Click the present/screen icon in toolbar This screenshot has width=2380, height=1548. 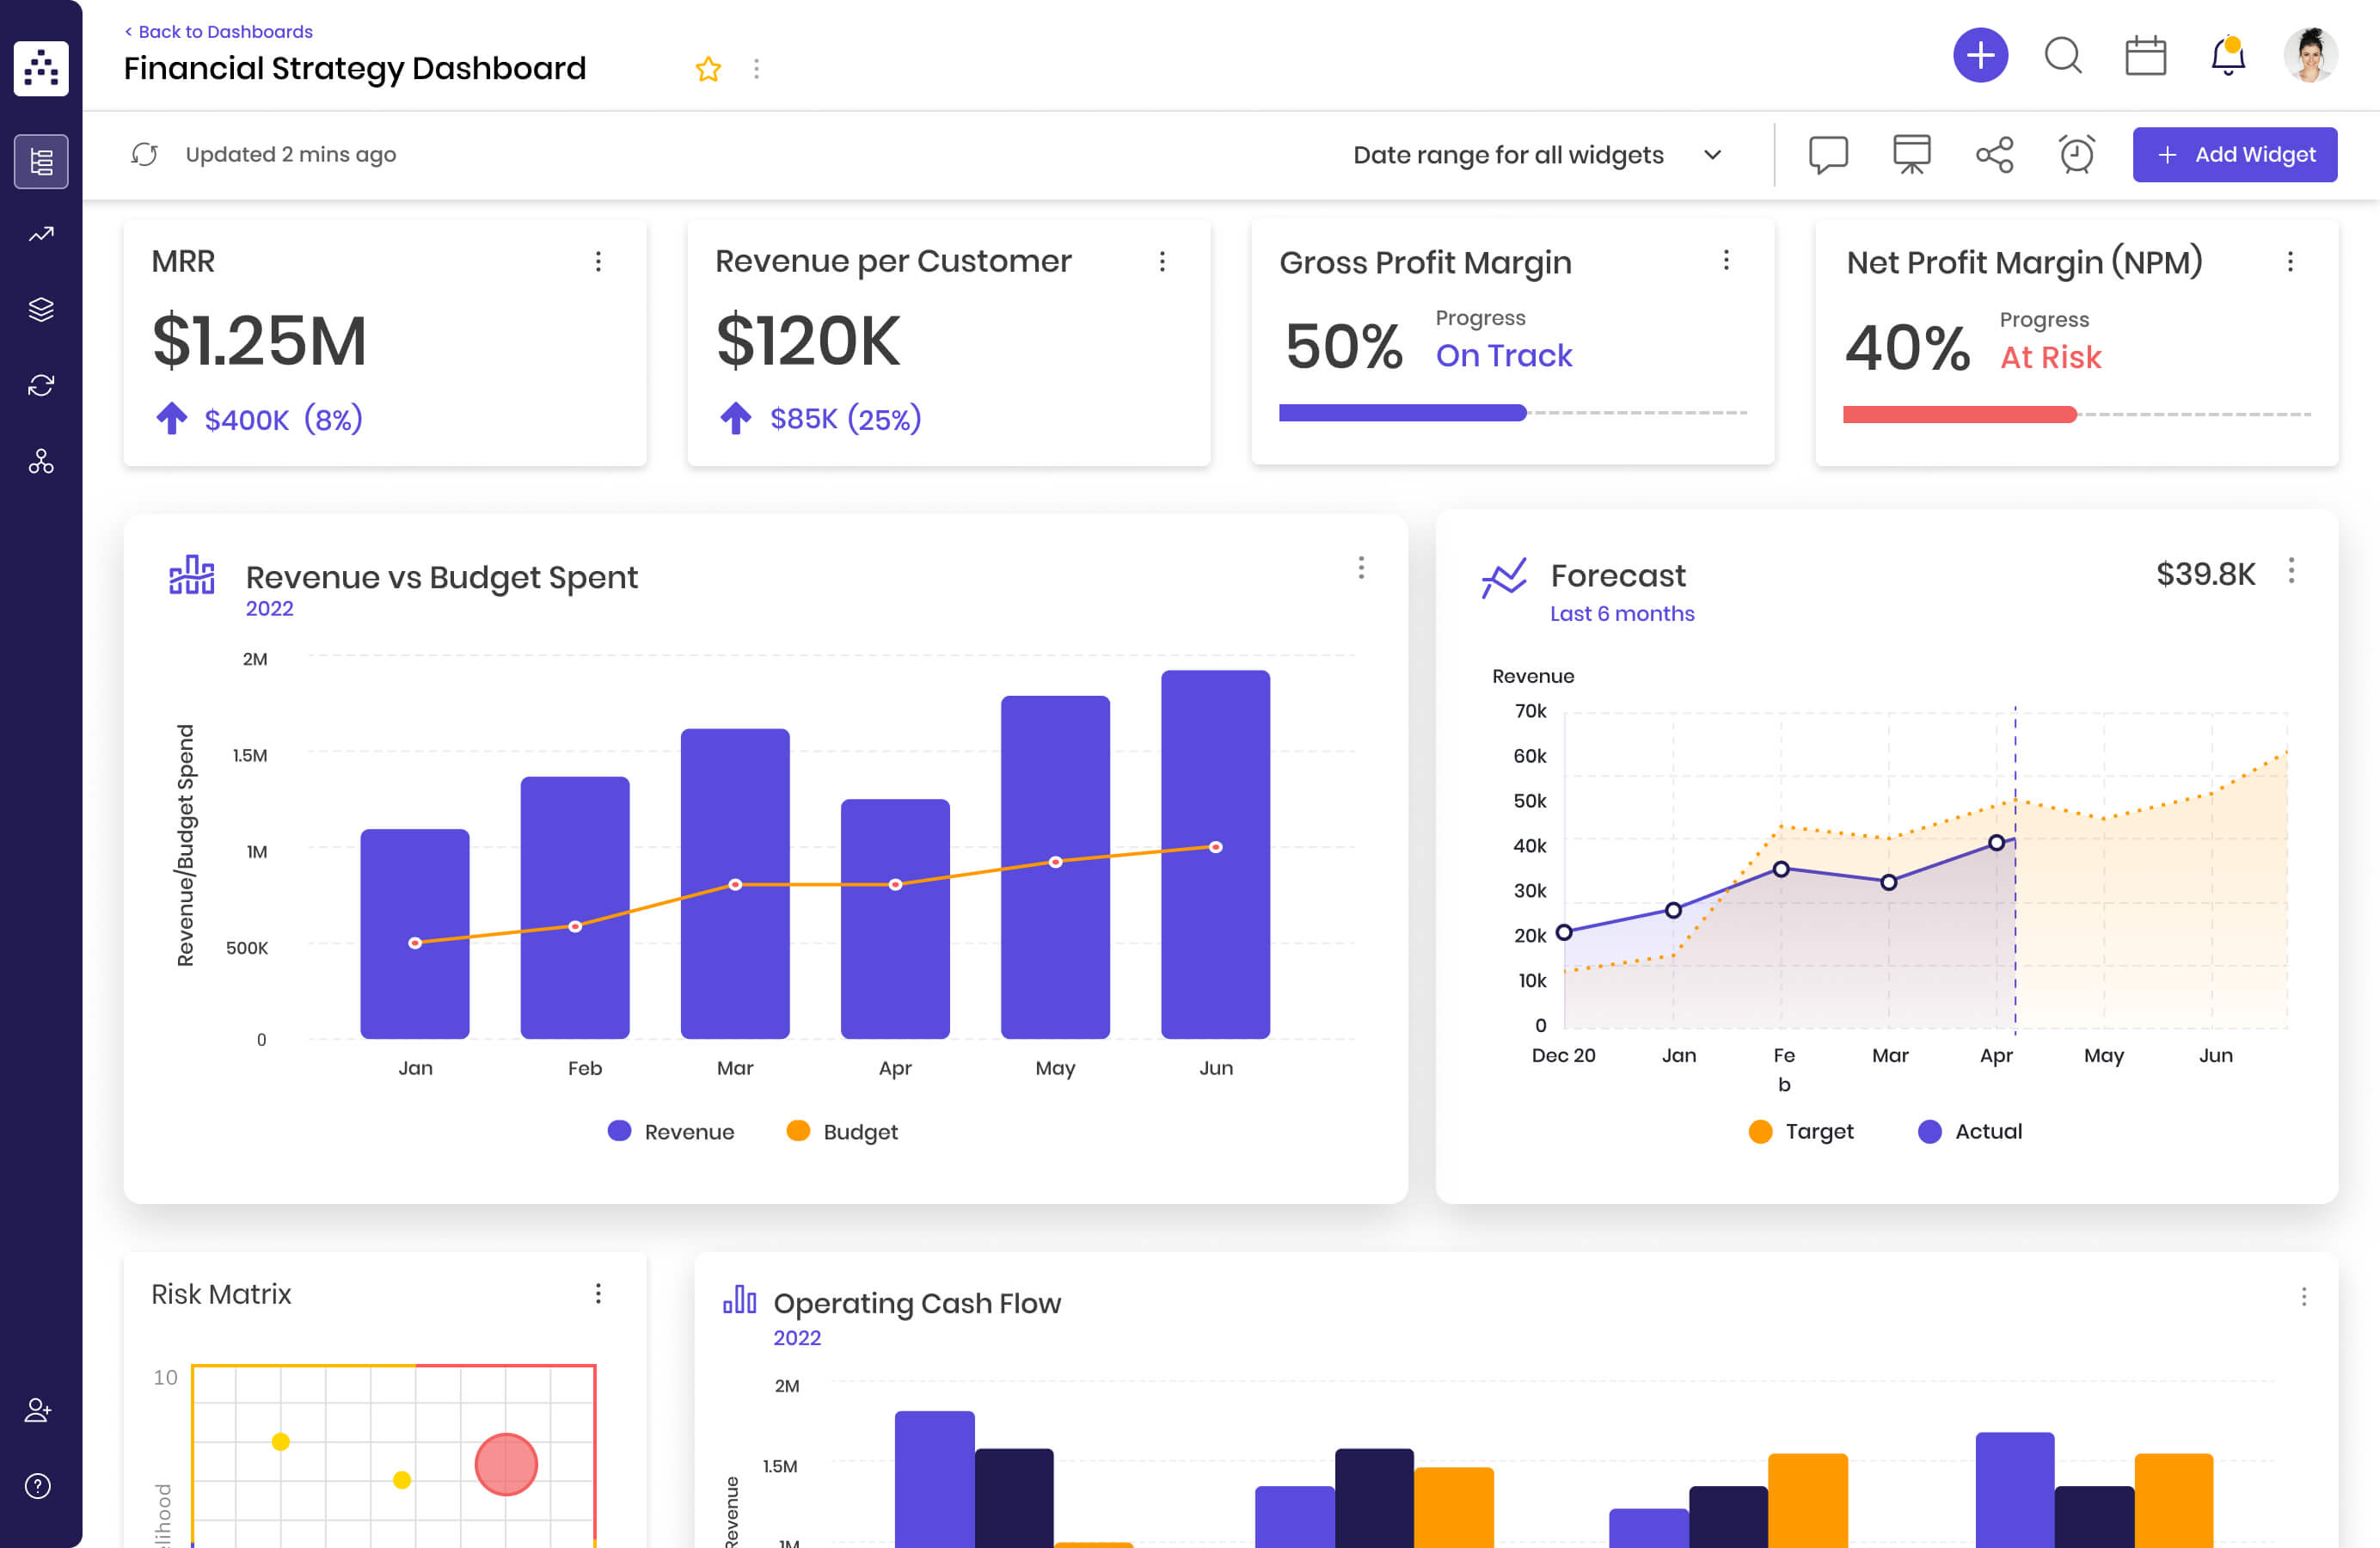point(1911,155)
